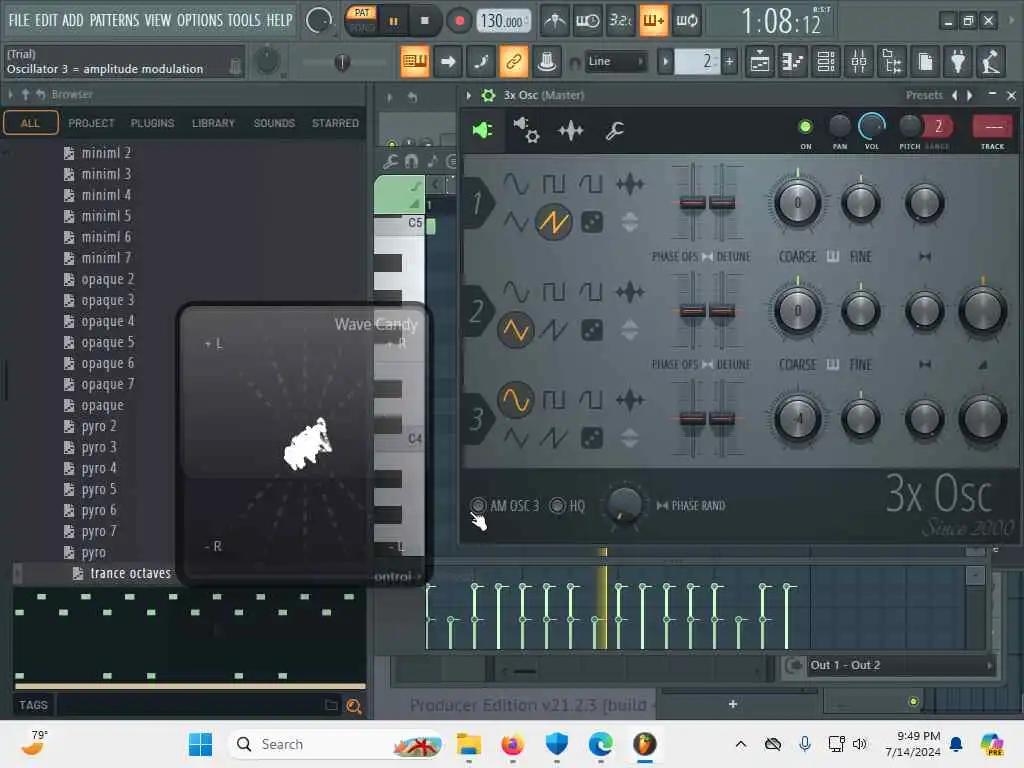This screenshot has height=768, width=1024.
Task: Toggle the HQ high quality option
Action: pyautogui.click(x=557, y=505)
